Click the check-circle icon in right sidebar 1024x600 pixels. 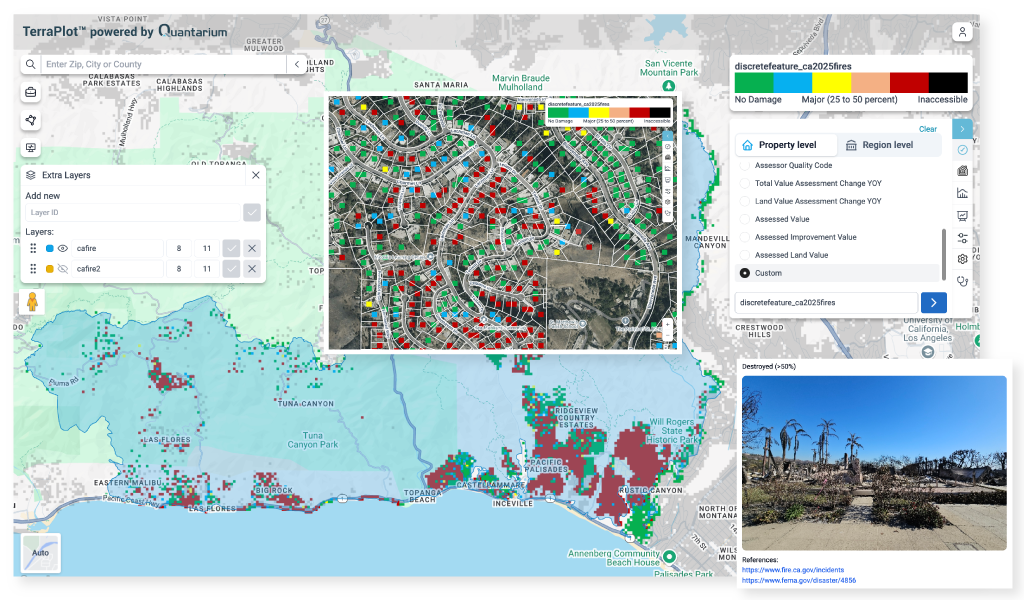click(963, 150)
